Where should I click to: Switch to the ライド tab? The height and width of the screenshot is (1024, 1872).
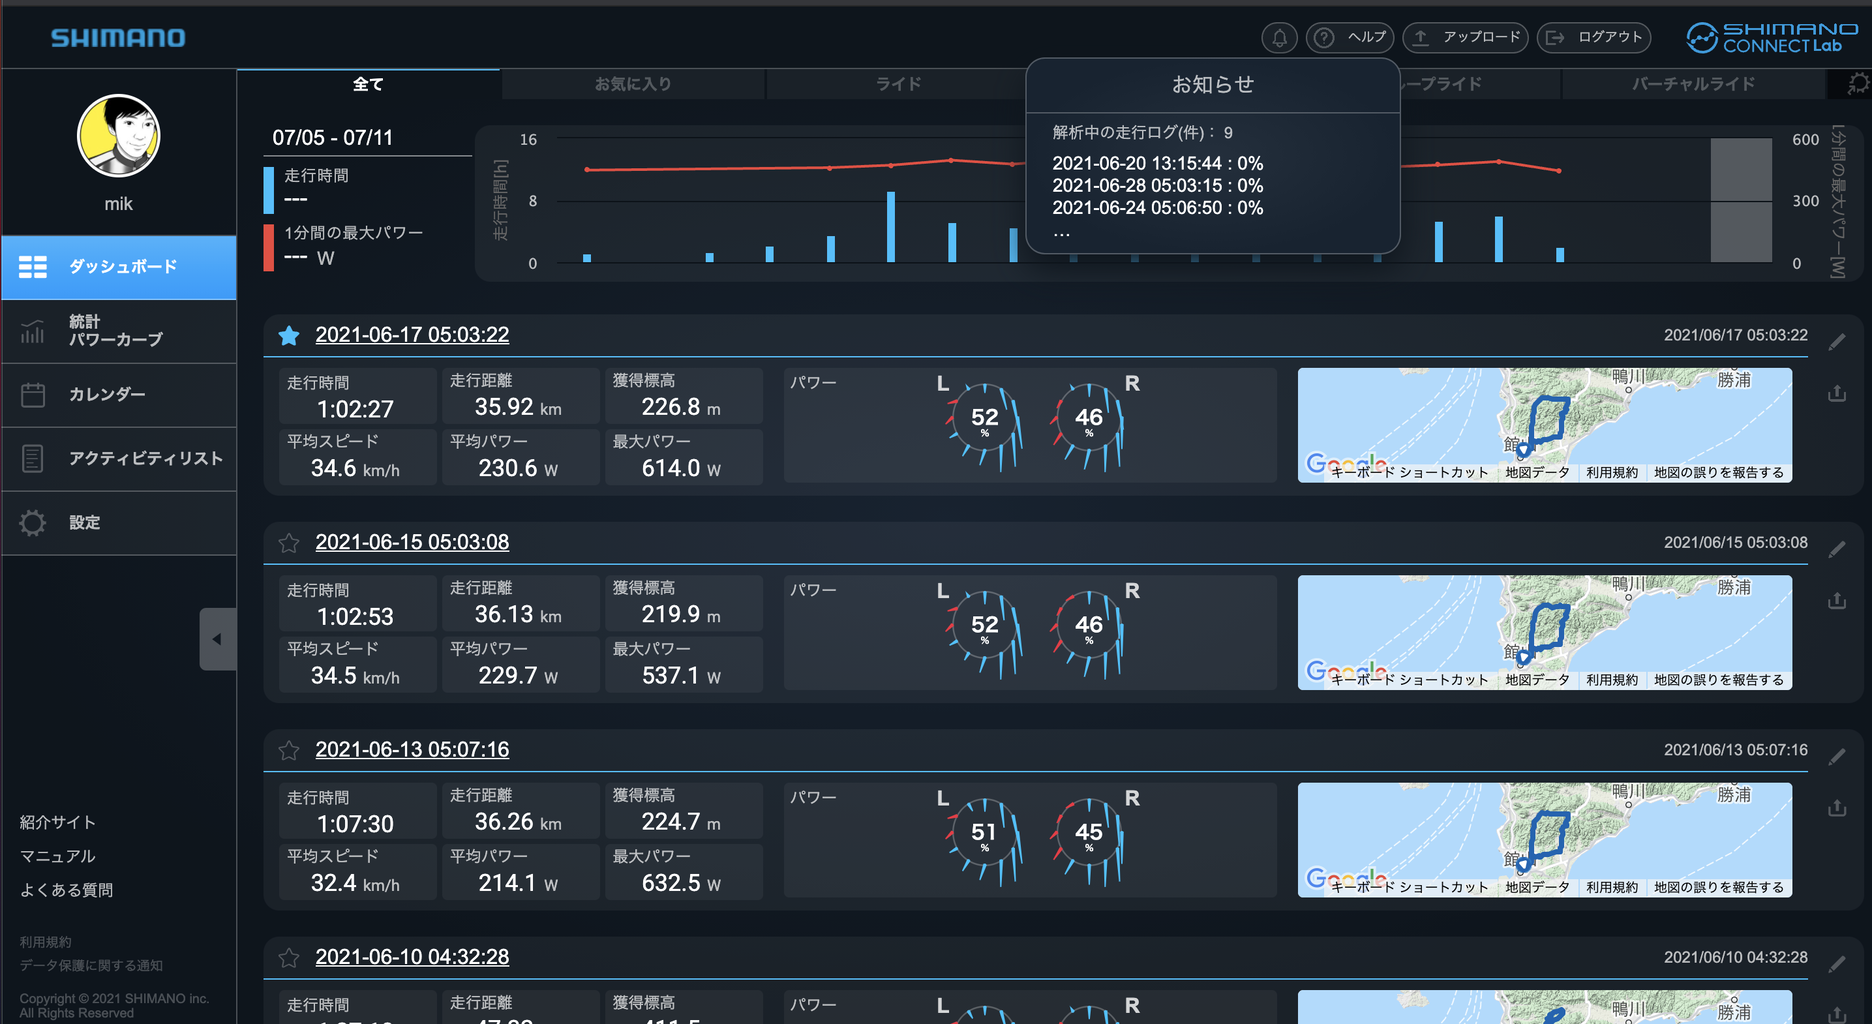(898, 84)
